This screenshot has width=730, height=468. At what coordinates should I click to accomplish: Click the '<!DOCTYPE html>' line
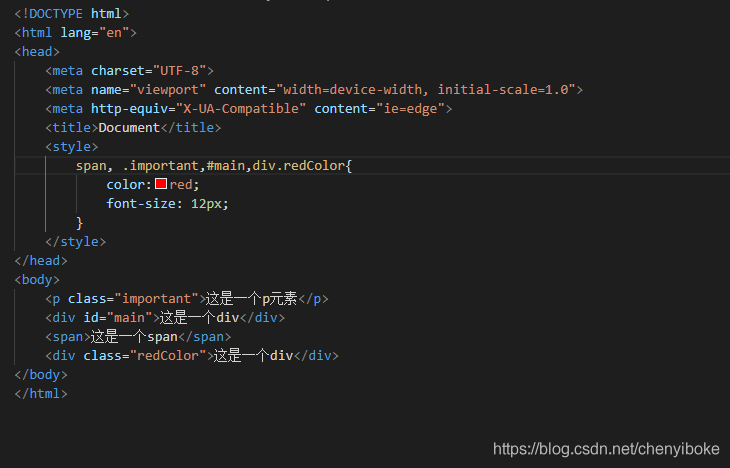point(72,14)
